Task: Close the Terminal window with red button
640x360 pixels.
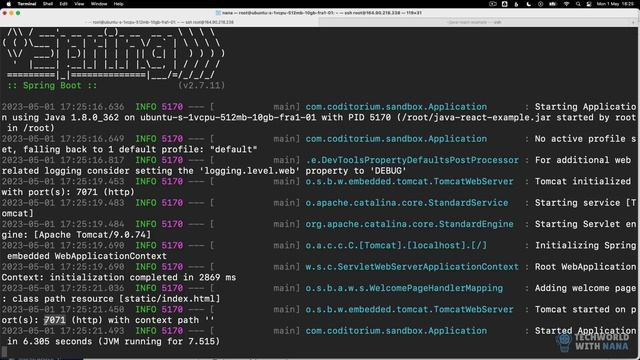Action: (x=4, y=13)
